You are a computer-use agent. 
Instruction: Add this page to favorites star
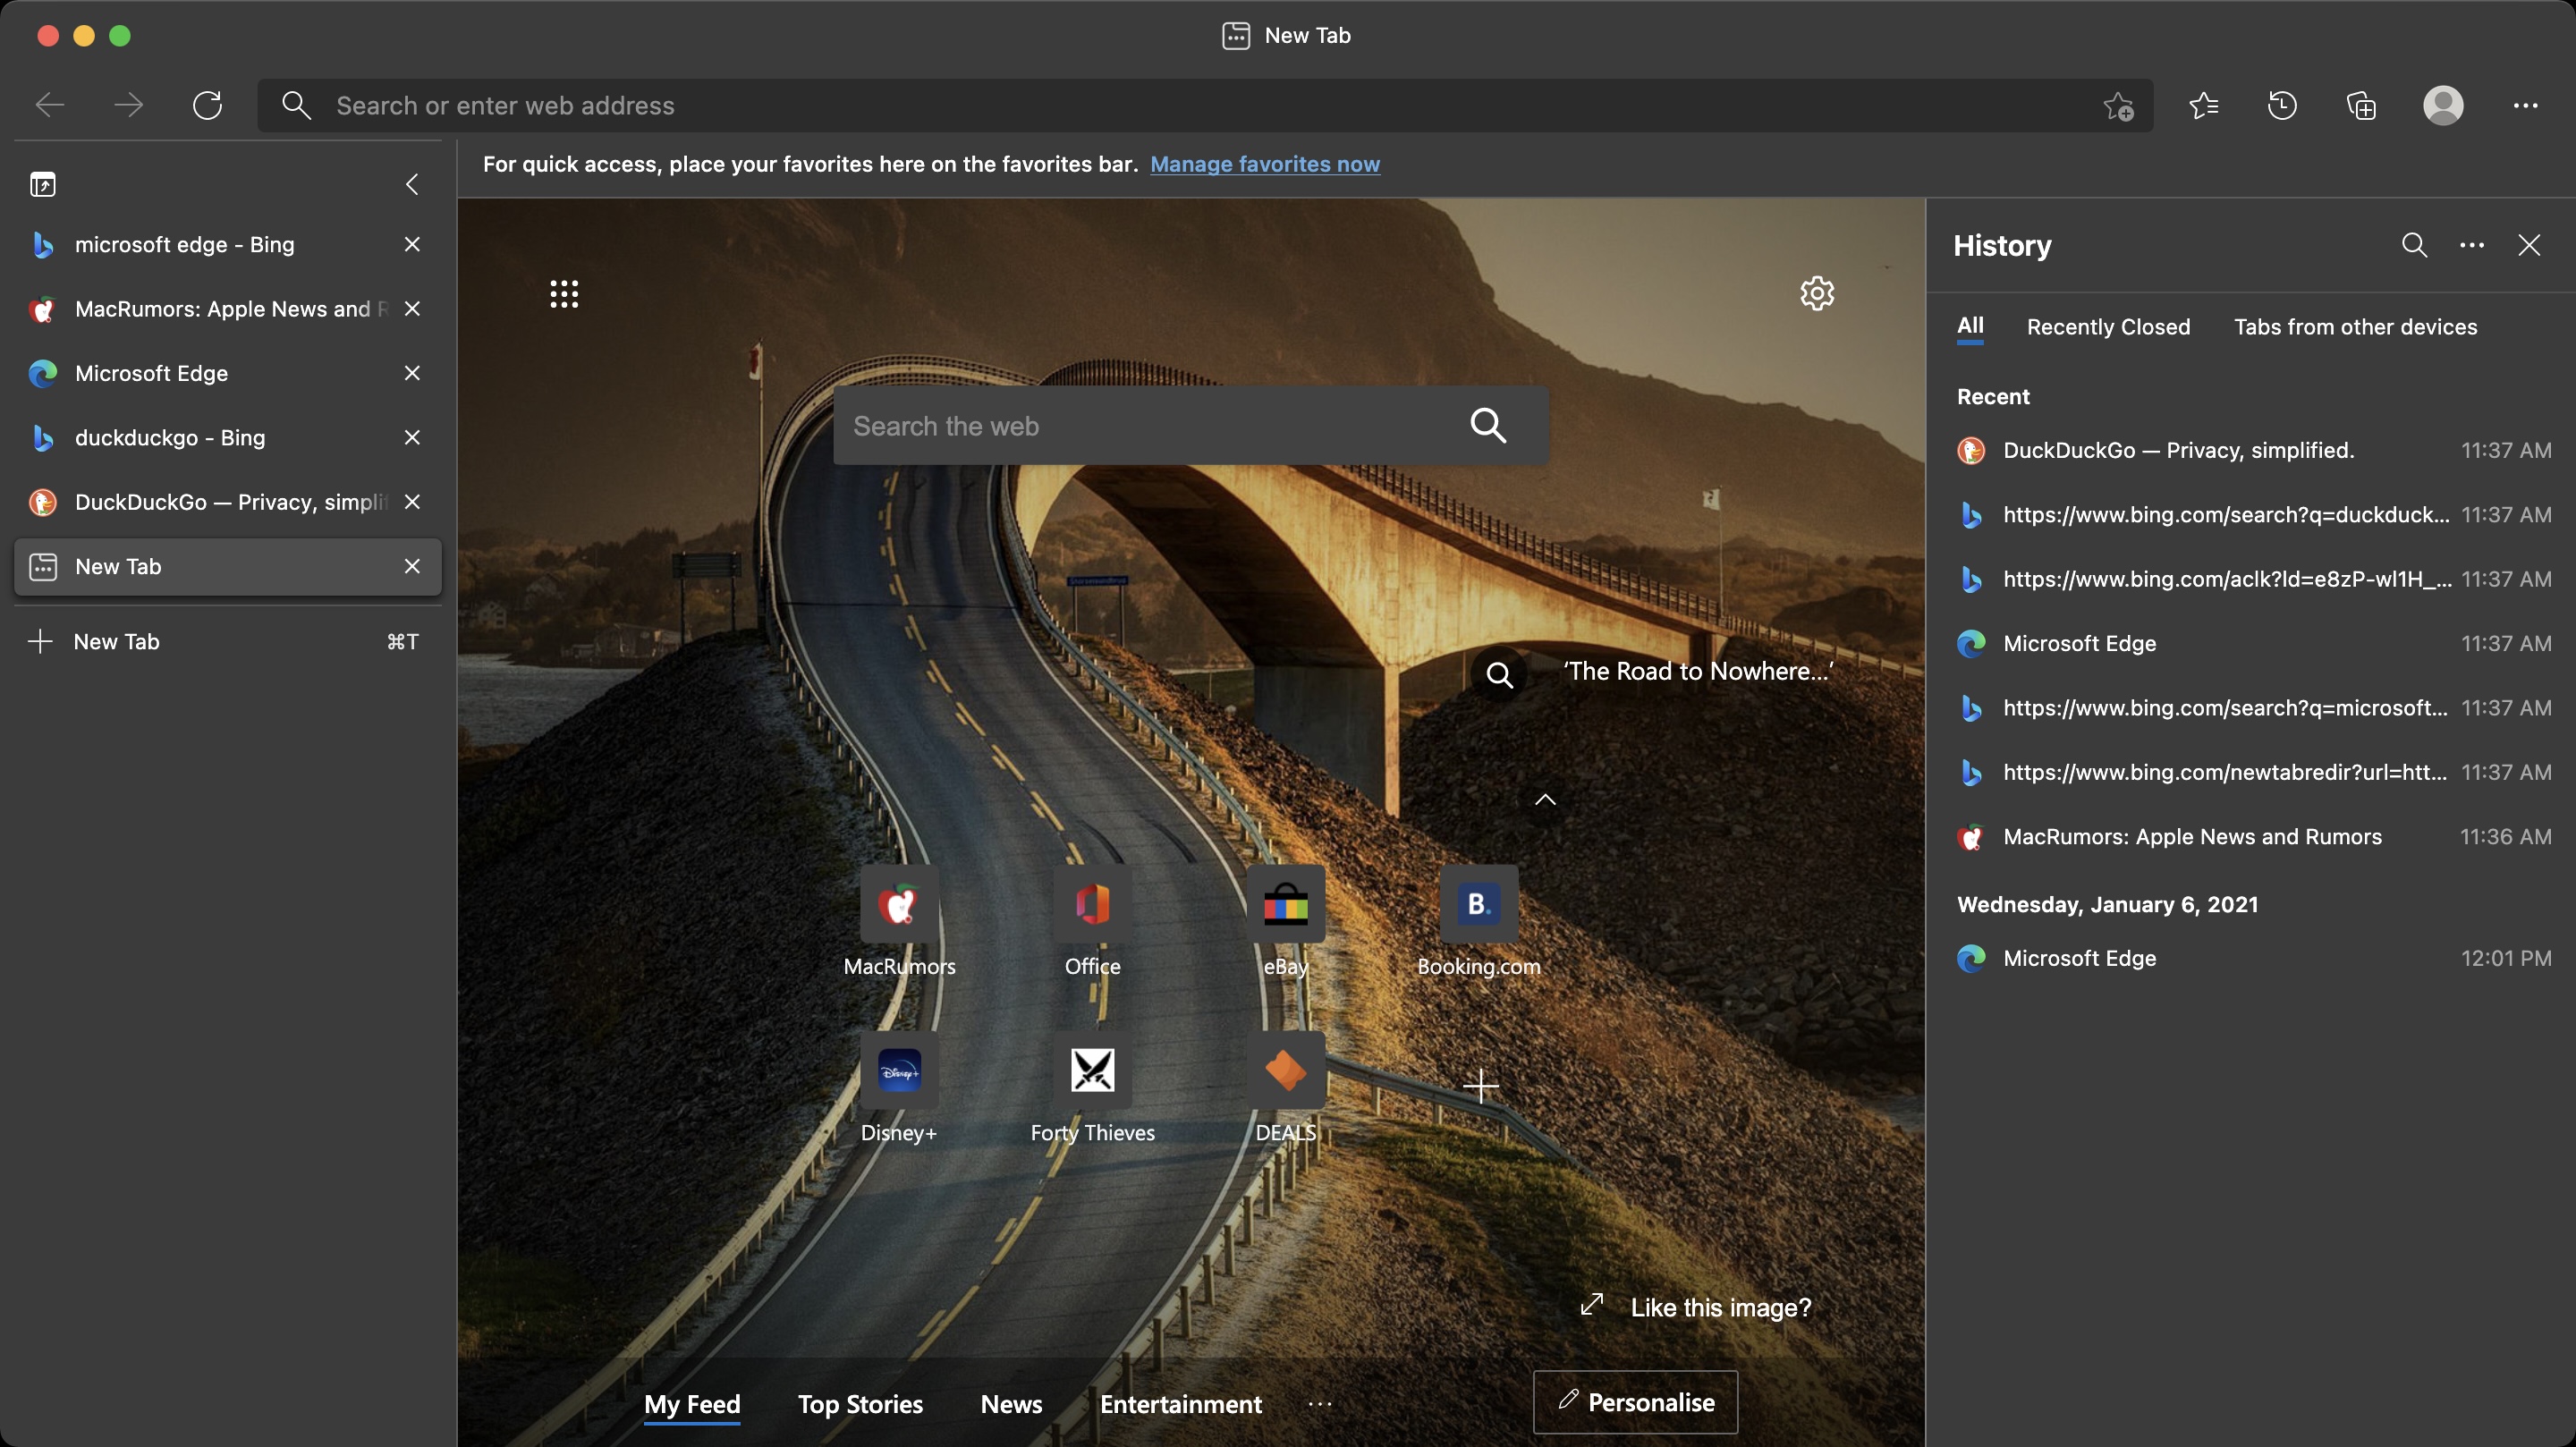(x=2117, y=106)
